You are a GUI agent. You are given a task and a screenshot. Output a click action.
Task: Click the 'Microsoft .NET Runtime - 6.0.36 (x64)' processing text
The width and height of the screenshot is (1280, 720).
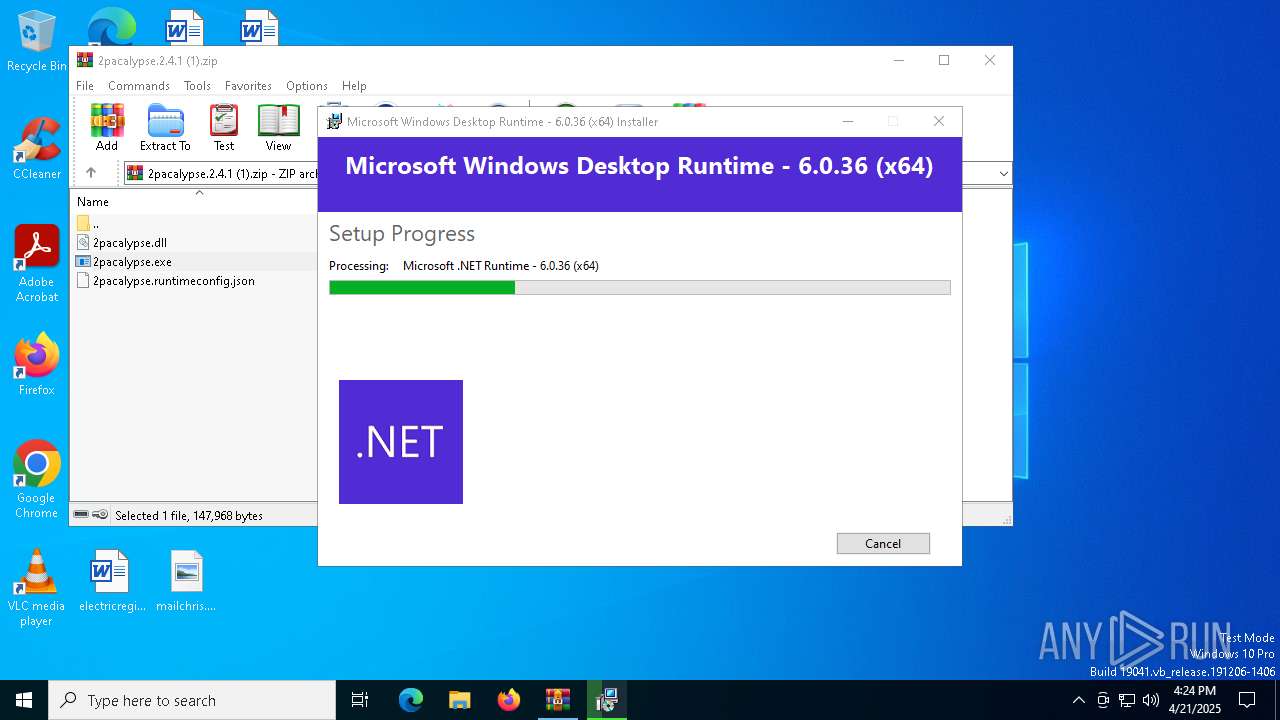[501, 266]
